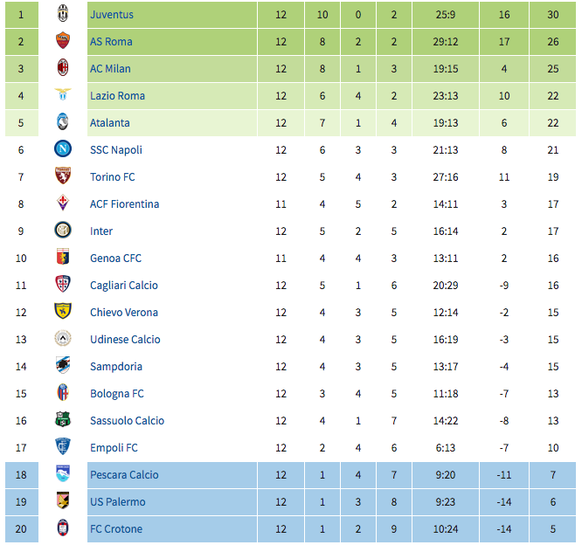Click the SSC Napoli logo
The height and width of the screenshot is (545, 582).
pos(63,149)
